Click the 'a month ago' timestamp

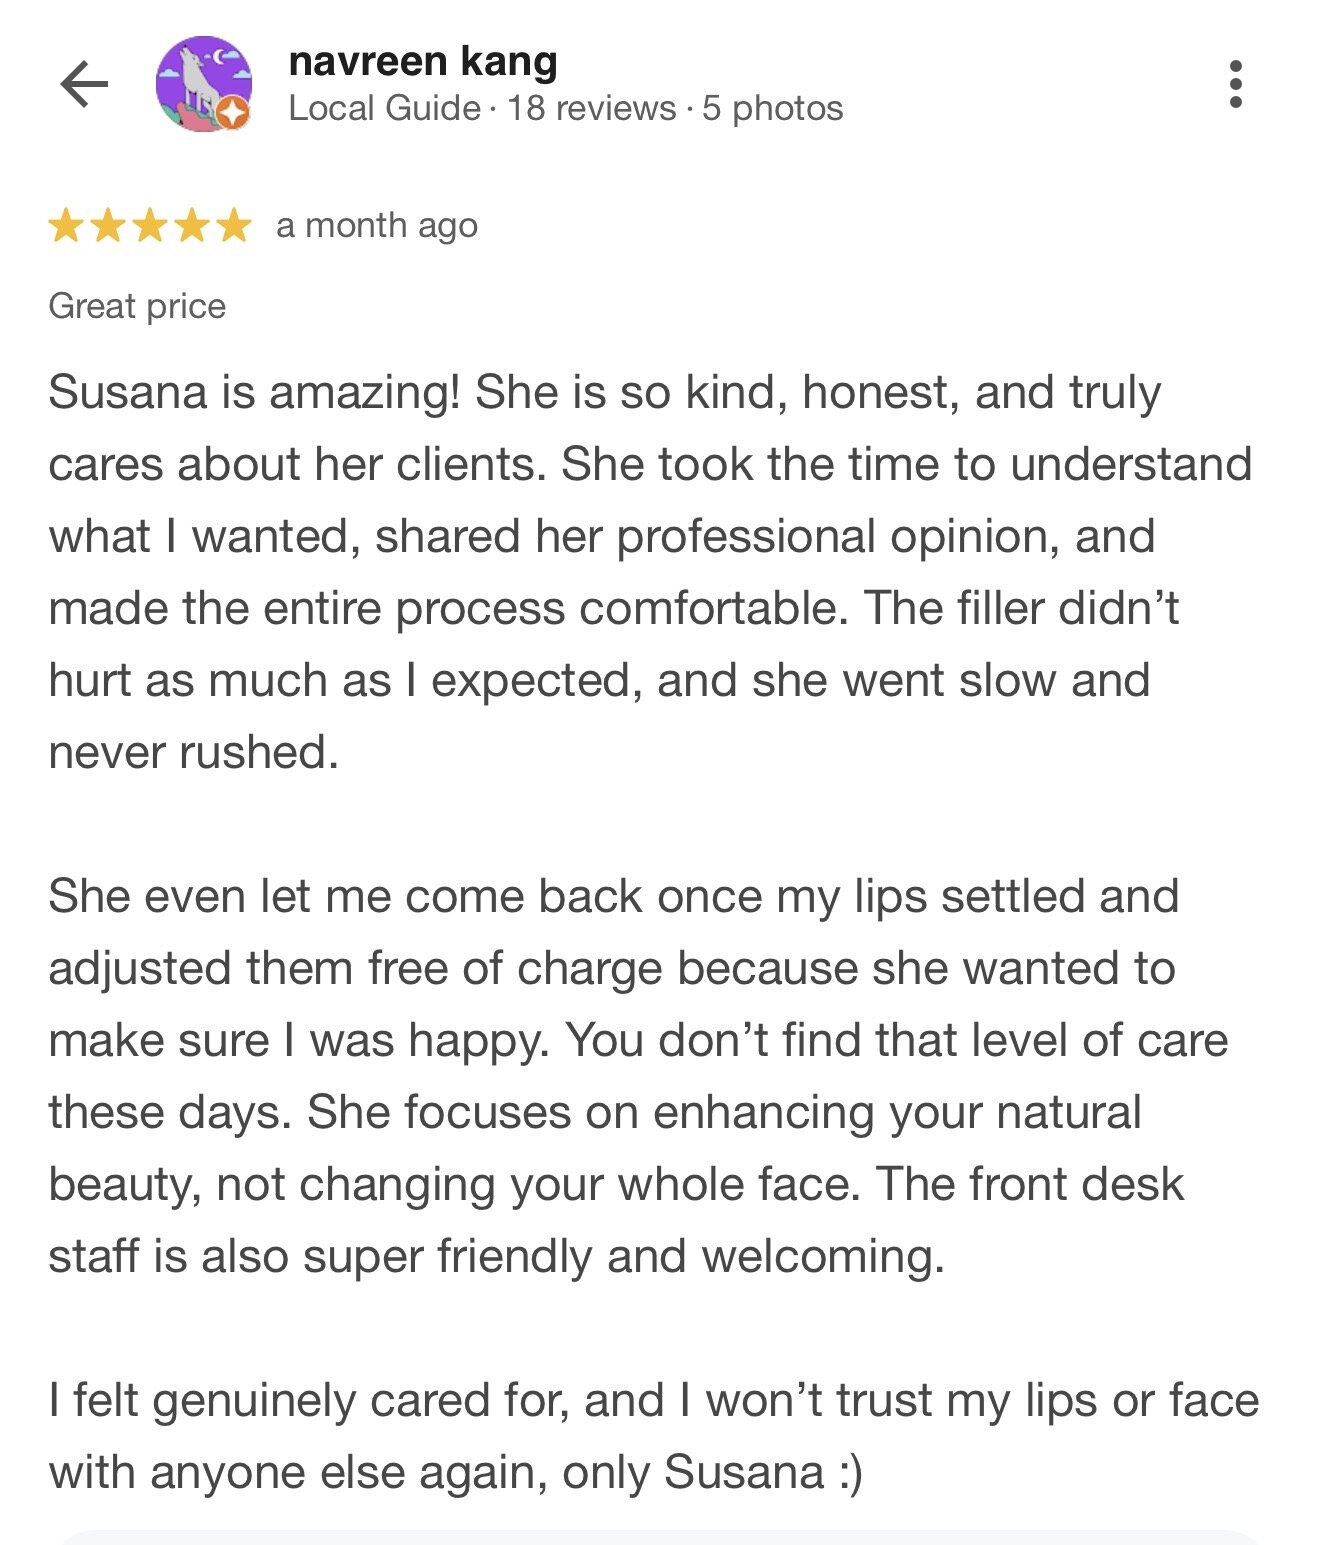377,226
